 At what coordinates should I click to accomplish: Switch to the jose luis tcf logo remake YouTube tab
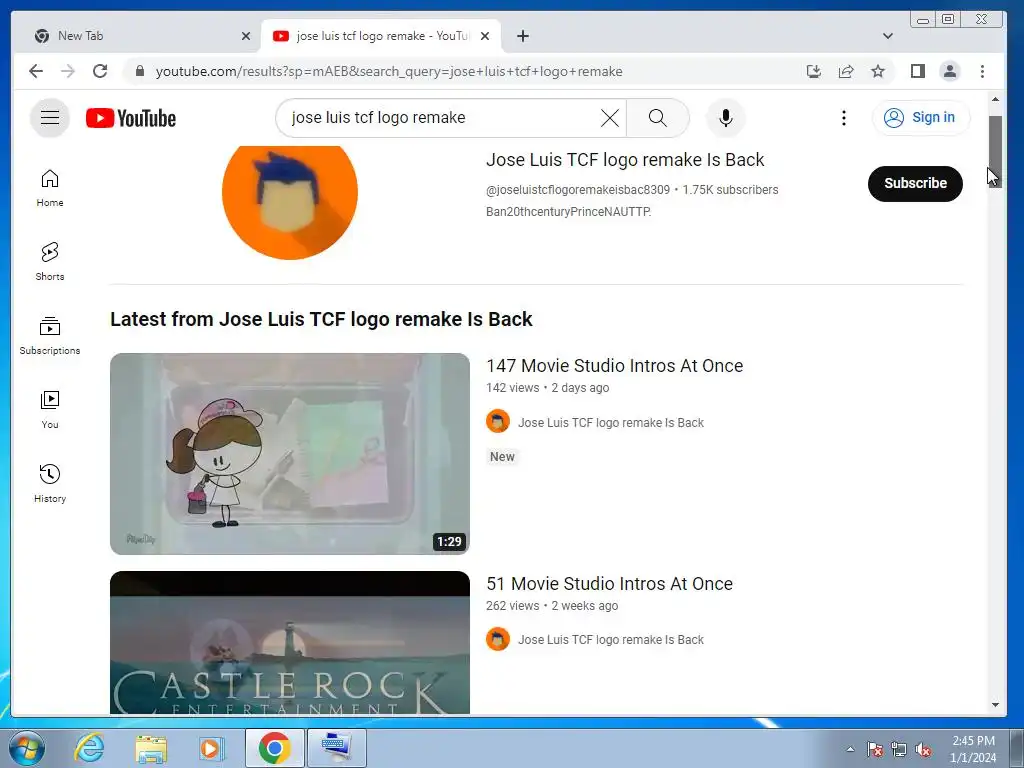coord(382,36)
